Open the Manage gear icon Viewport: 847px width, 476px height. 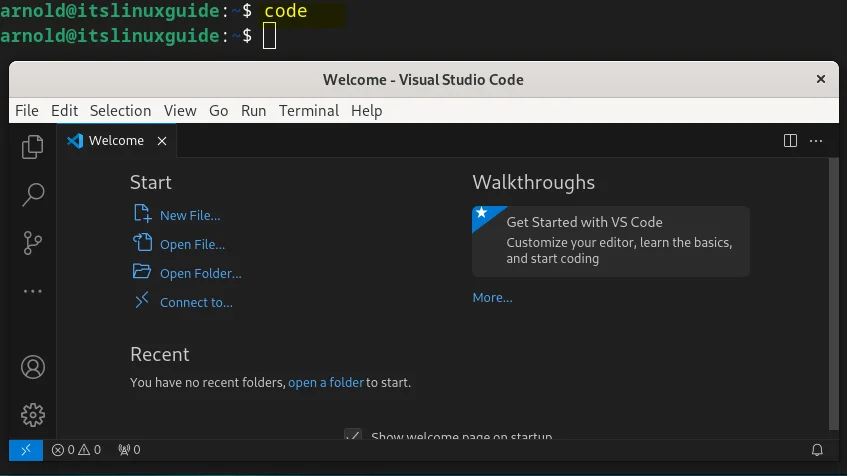(33, 415)
